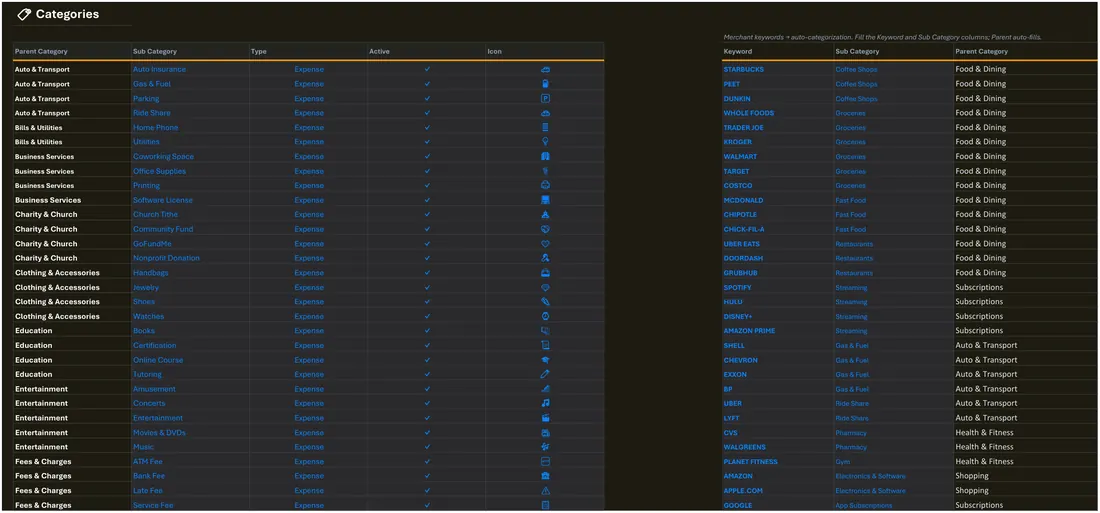Select the Shoes row icon
Image resolution: width=1100 pixels, height=513 pixels.
tap(545, 302)
